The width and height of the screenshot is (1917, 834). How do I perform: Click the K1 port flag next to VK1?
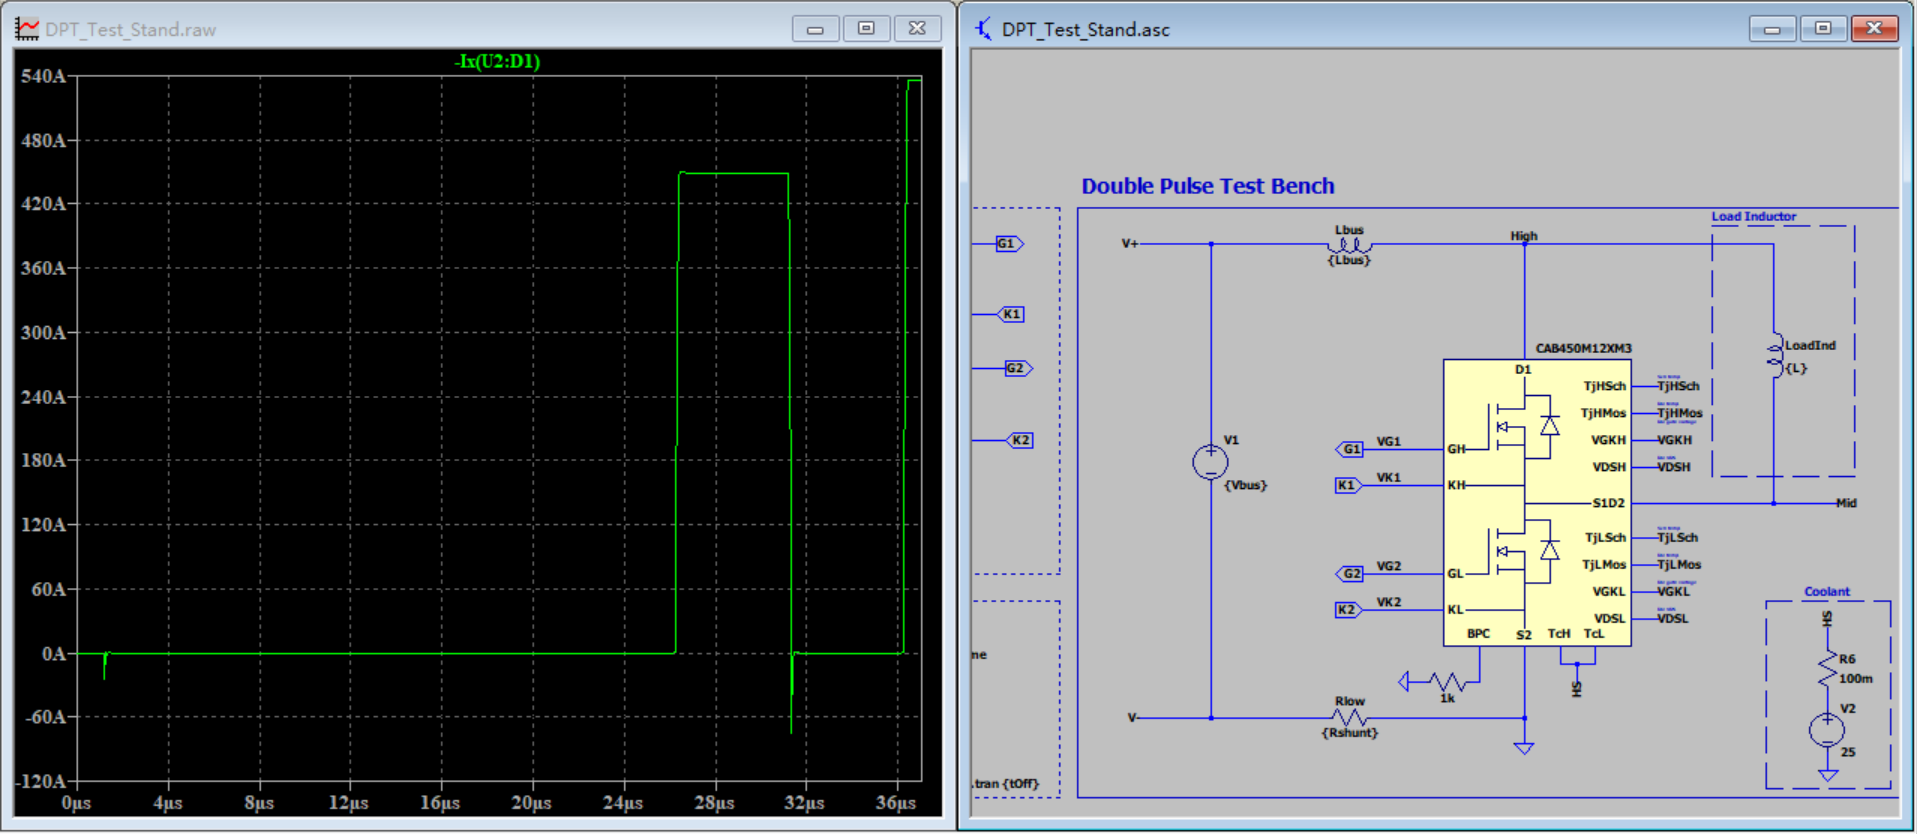[1348, 485]
